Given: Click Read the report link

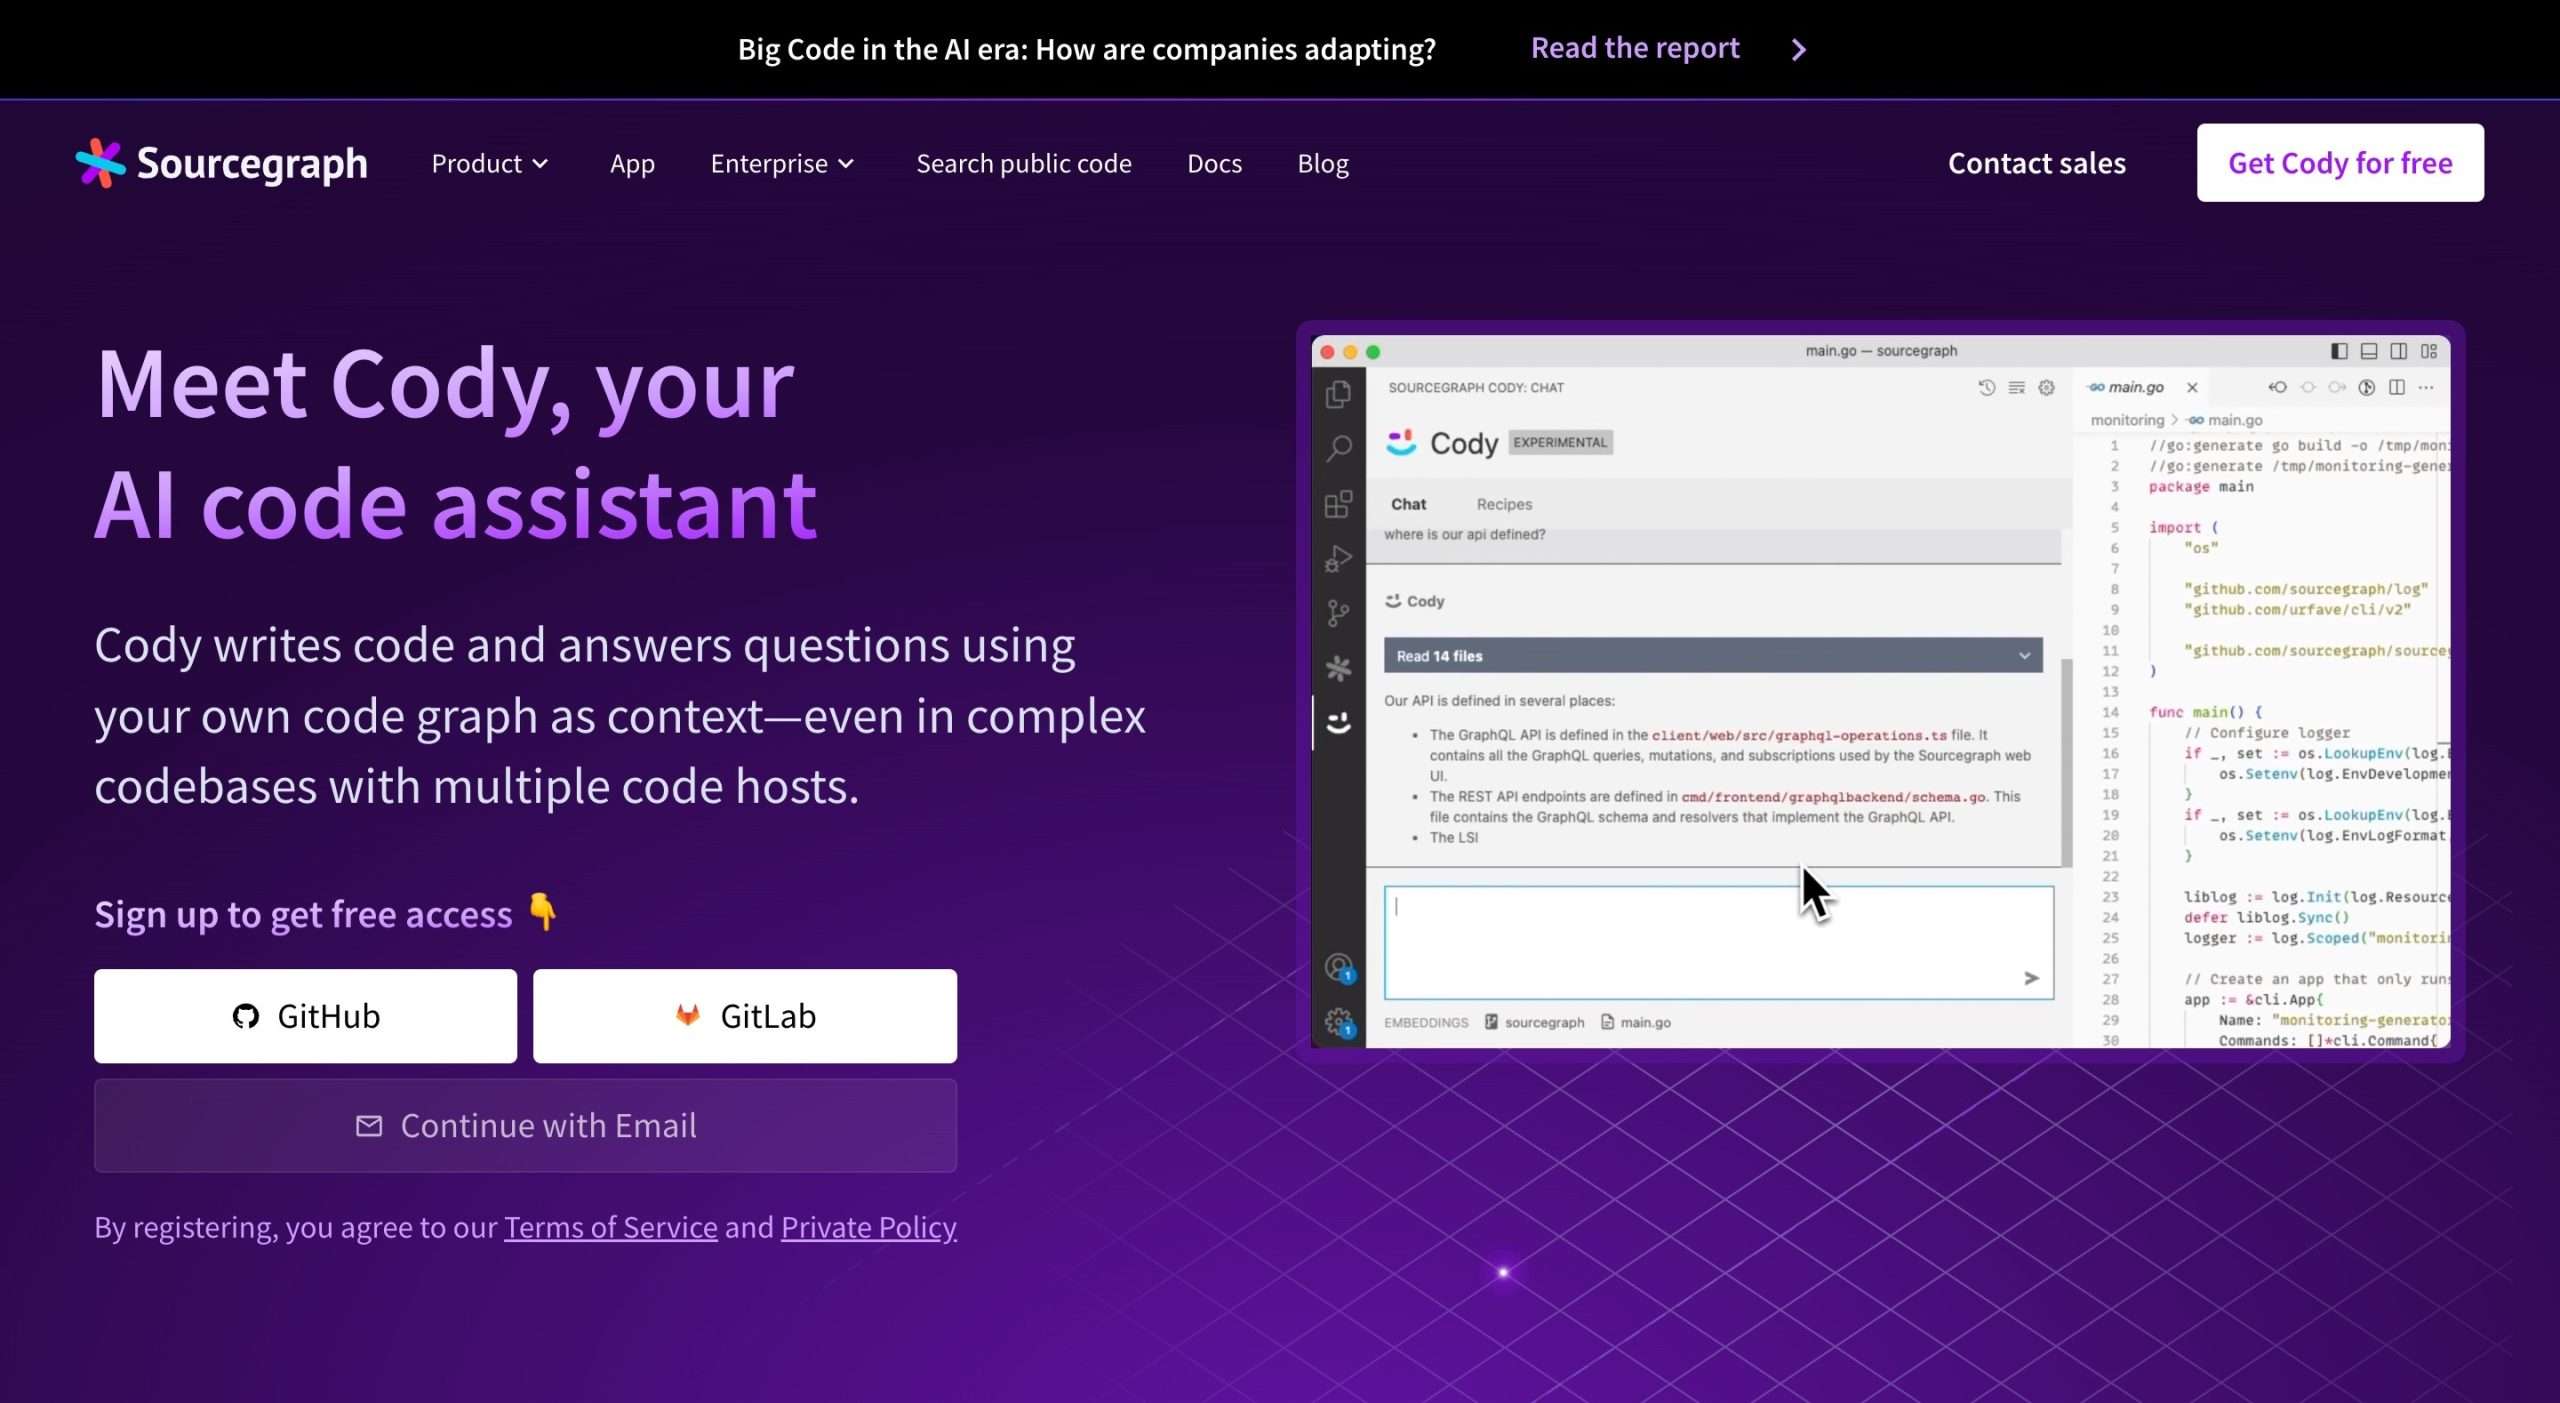Looking at the screenshot, I should coord(1635,48).
